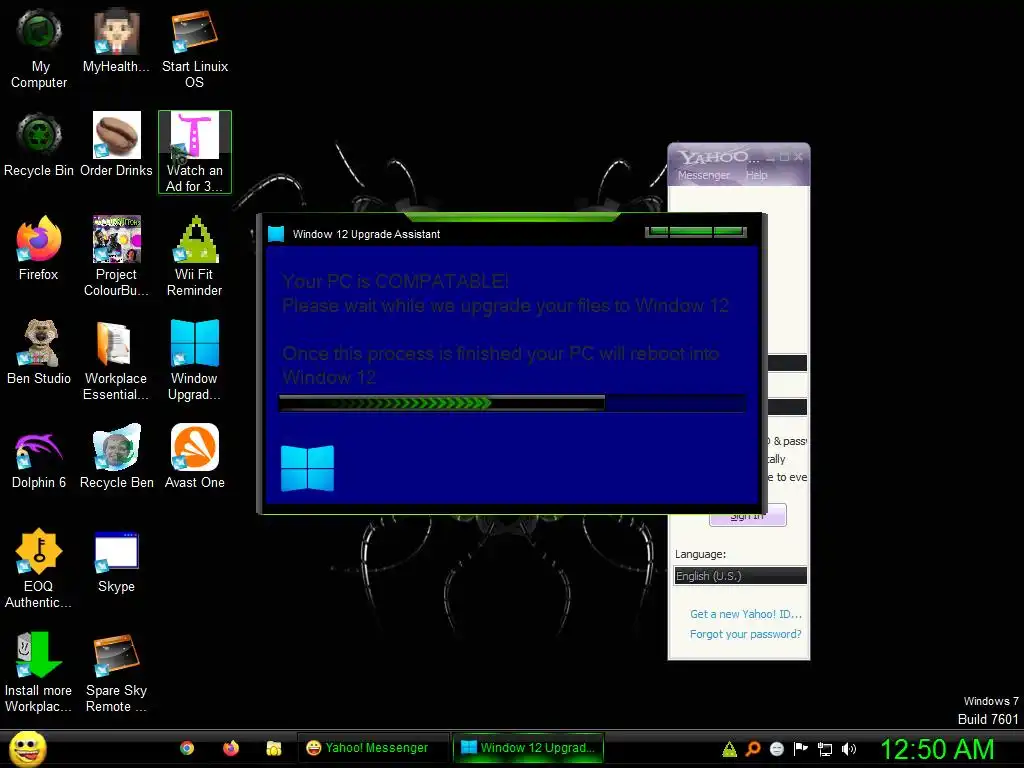
Task: Click Sign In button in Yahoo Messenger
Action: tap(748, 517)
